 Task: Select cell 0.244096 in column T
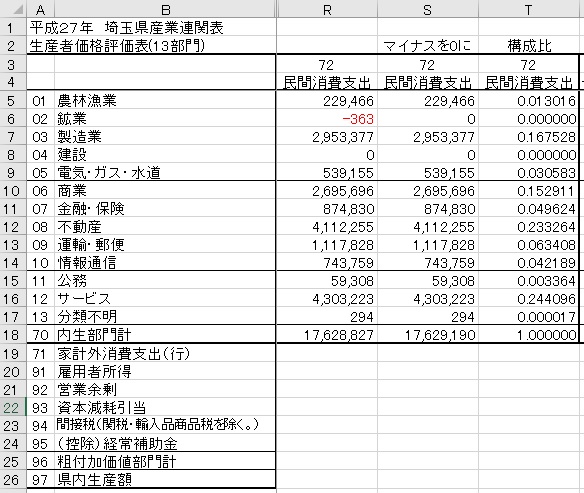pyautogui.click(x=529, y=299)
